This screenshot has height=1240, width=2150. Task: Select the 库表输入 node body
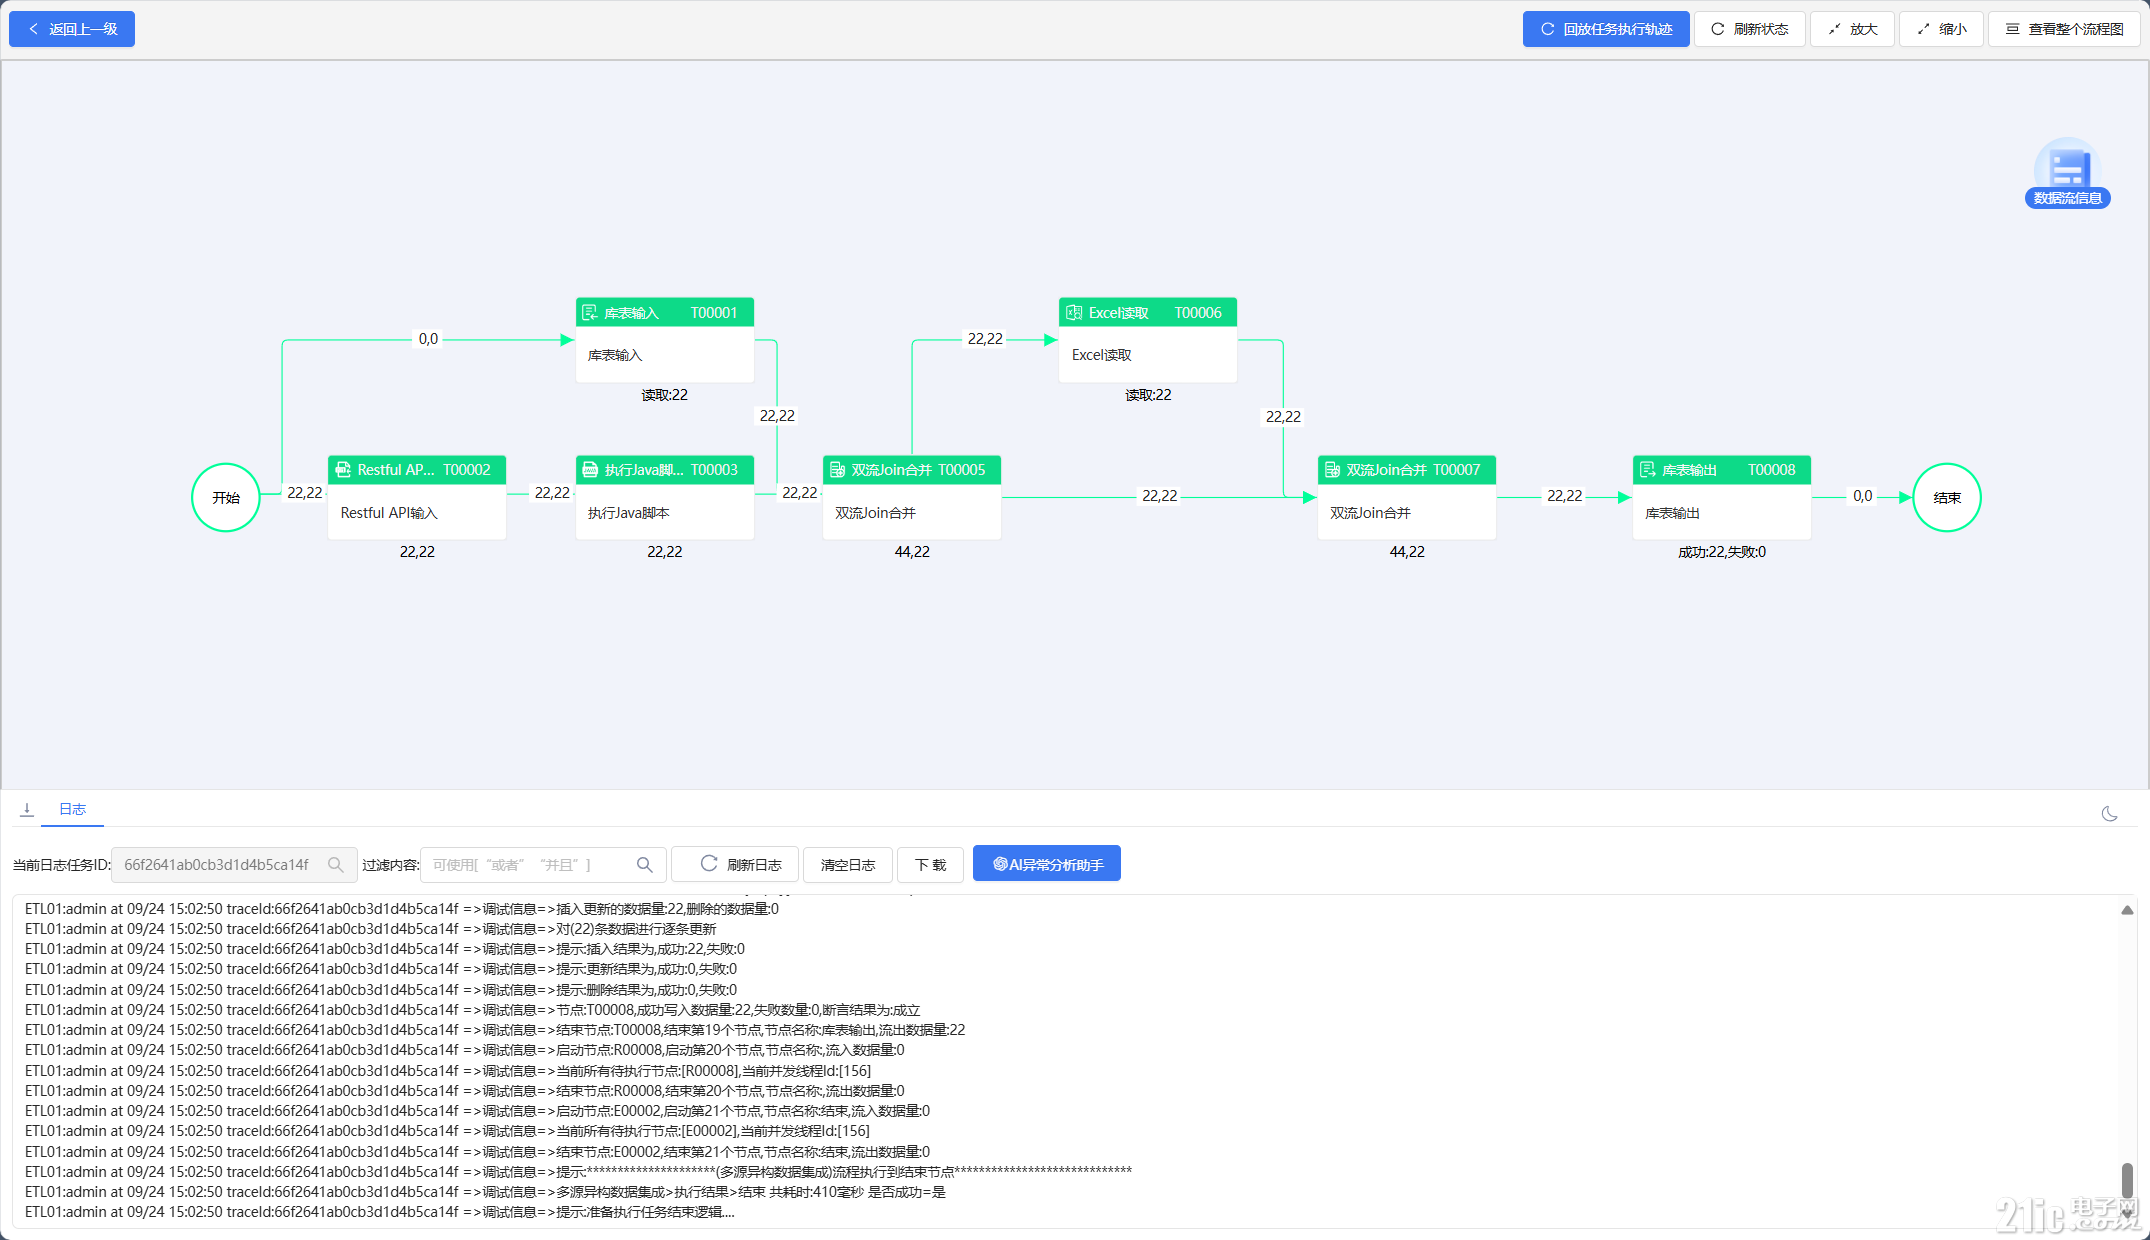(x=665, y=355)
